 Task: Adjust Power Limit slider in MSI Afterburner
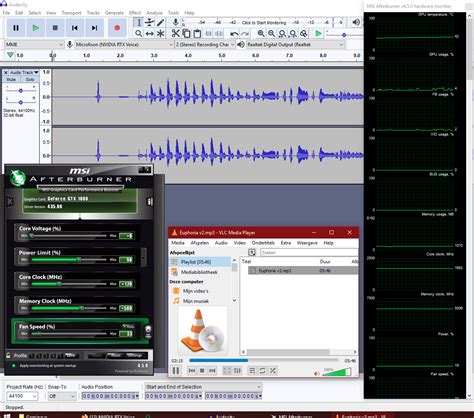(x=79, y=259)
